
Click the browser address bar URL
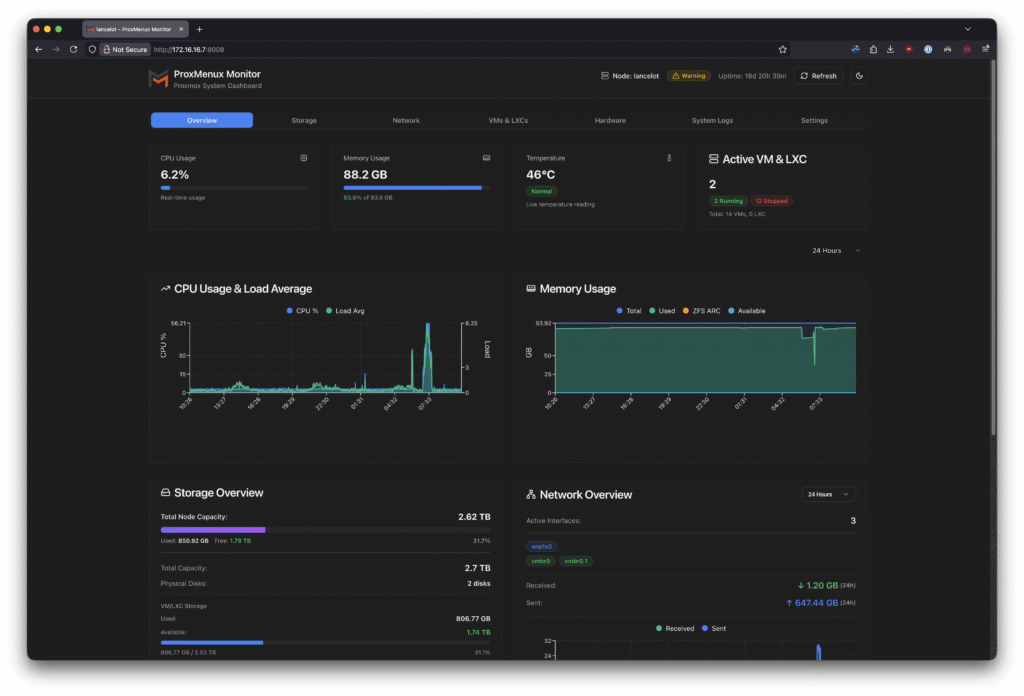(189, 49)
